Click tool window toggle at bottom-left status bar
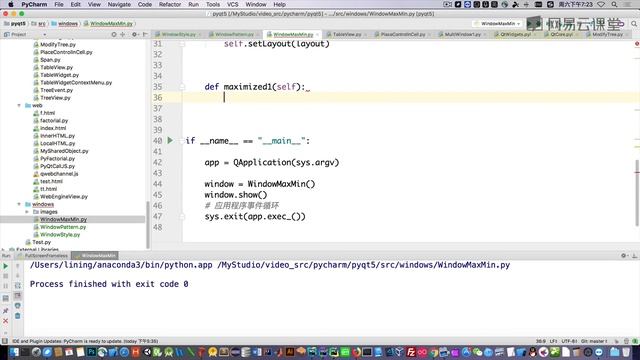Screen dimensions: 640x360 (4, 341)
